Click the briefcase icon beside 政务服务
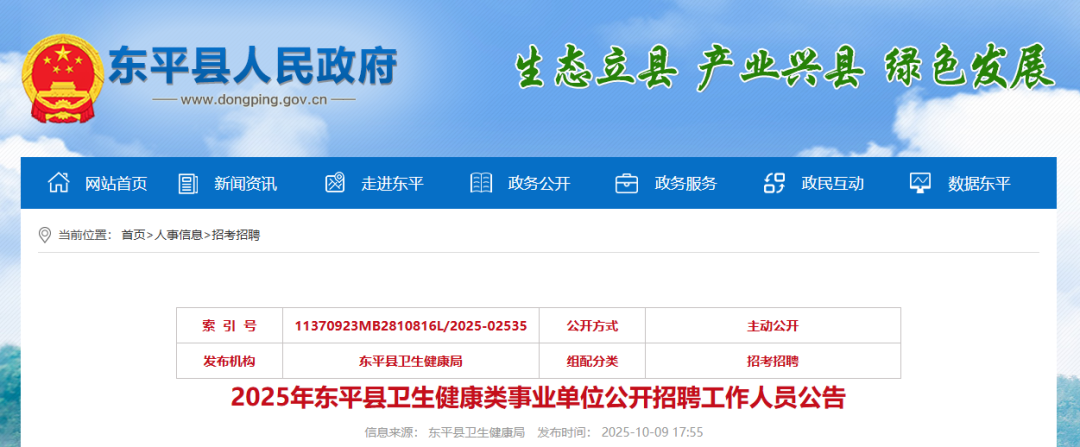The width and height of the screenshot is (1080, 447). (x=627, y=183)
